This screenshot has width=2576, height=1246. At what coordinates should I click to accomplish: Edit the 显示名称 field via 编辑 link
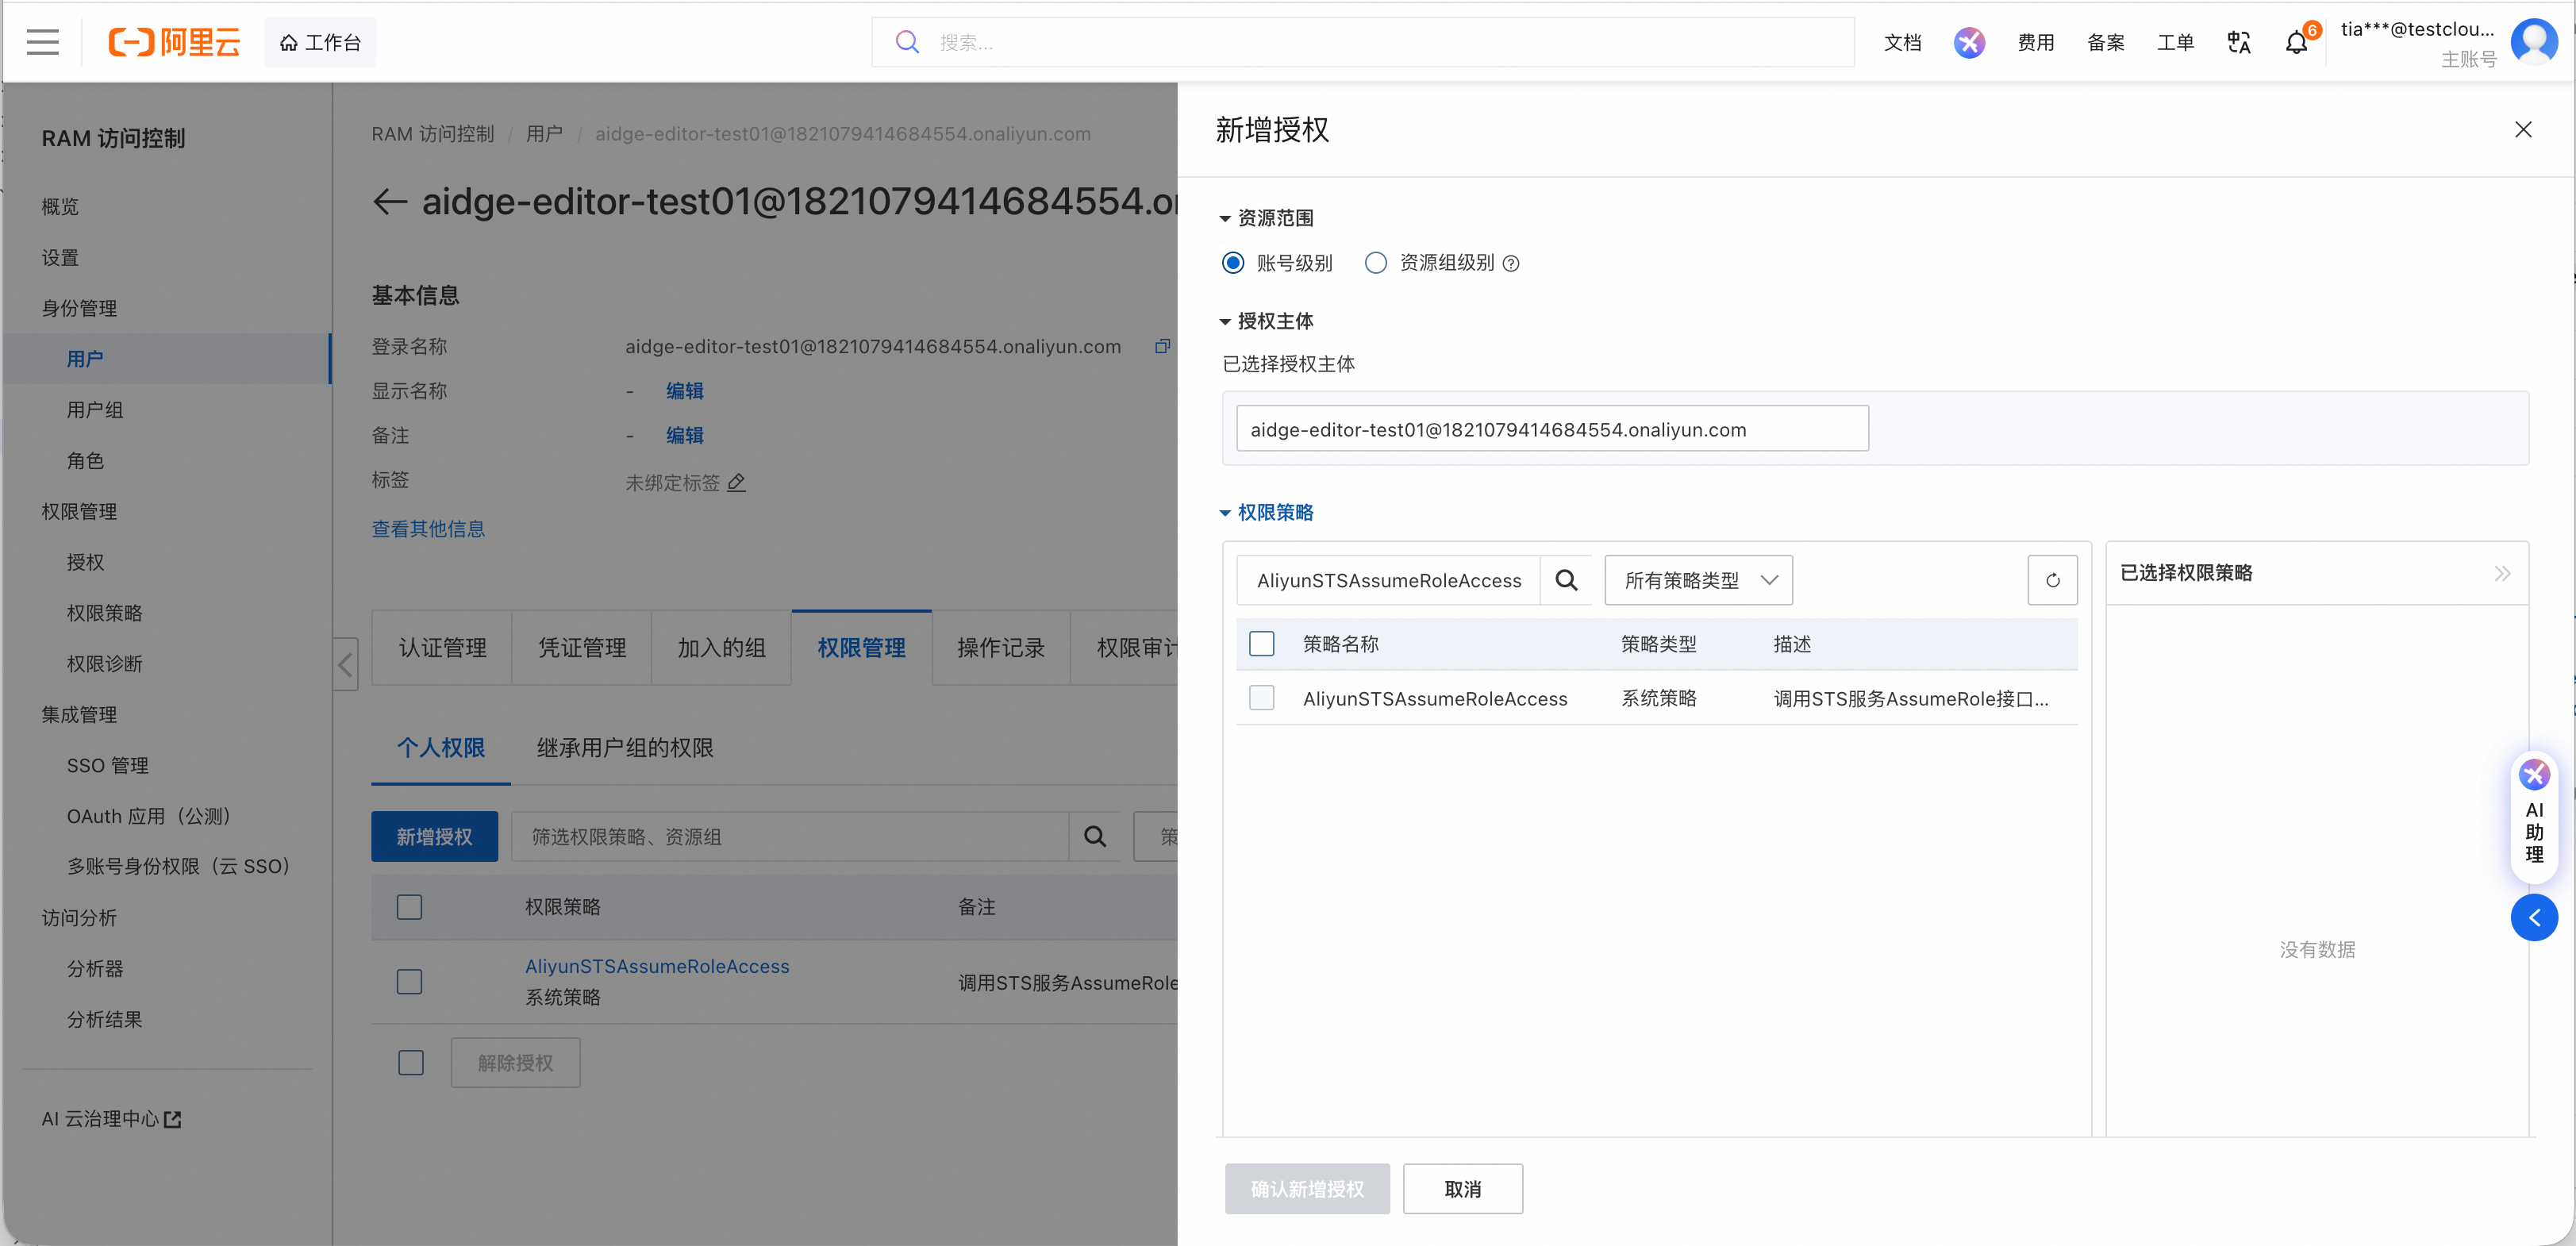(x=685, y=391)
